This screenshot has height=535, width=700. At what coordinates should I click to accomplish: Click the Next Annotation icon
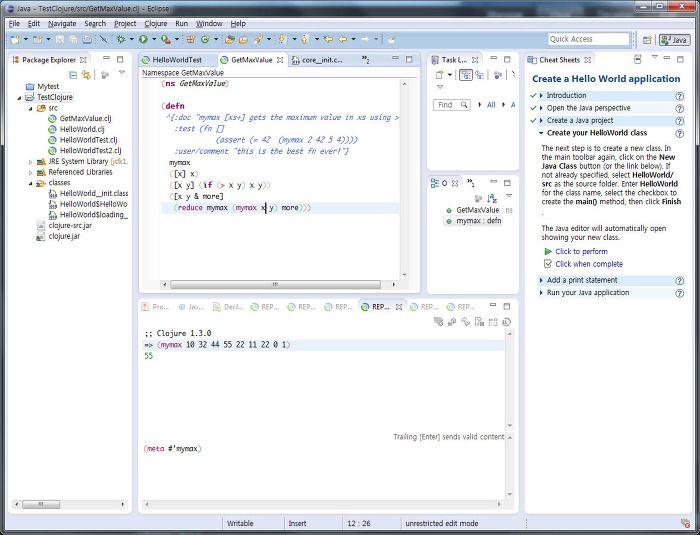point(282,39)
